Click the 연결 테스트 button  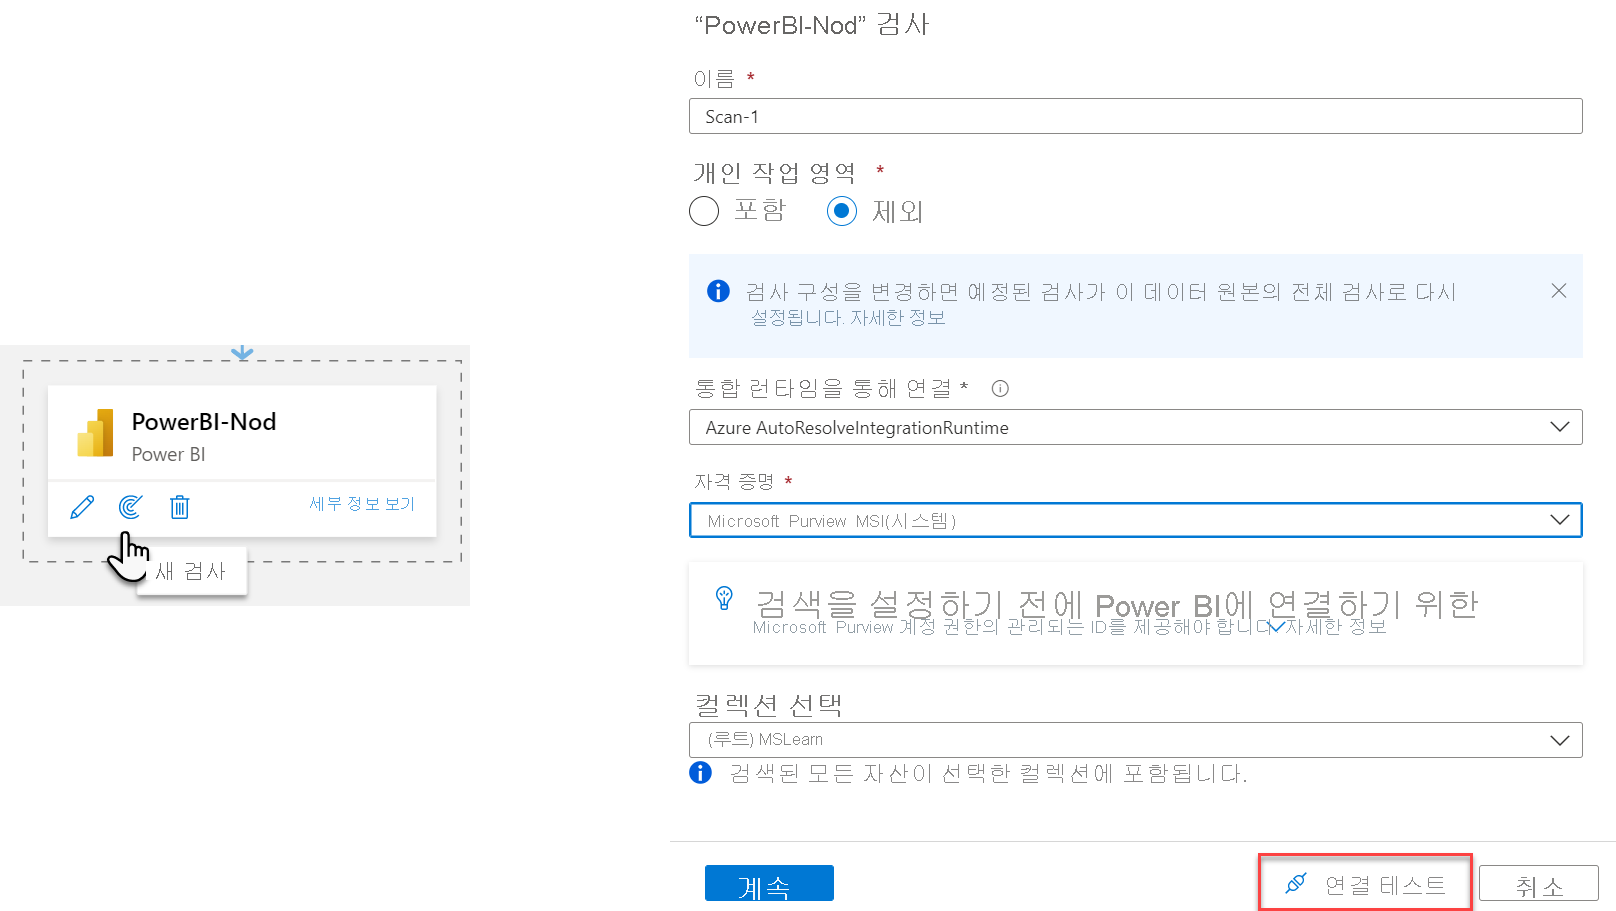pos(1365,884)
